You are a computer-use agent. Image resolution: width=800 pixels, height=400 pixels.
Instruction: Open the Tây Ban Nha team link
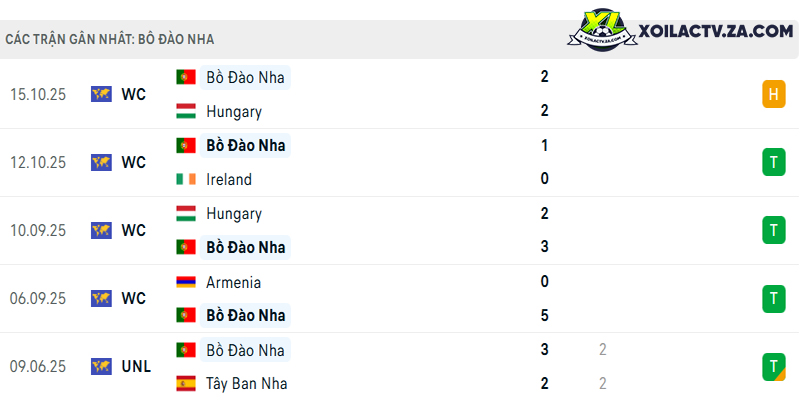(x=246, y=384)
